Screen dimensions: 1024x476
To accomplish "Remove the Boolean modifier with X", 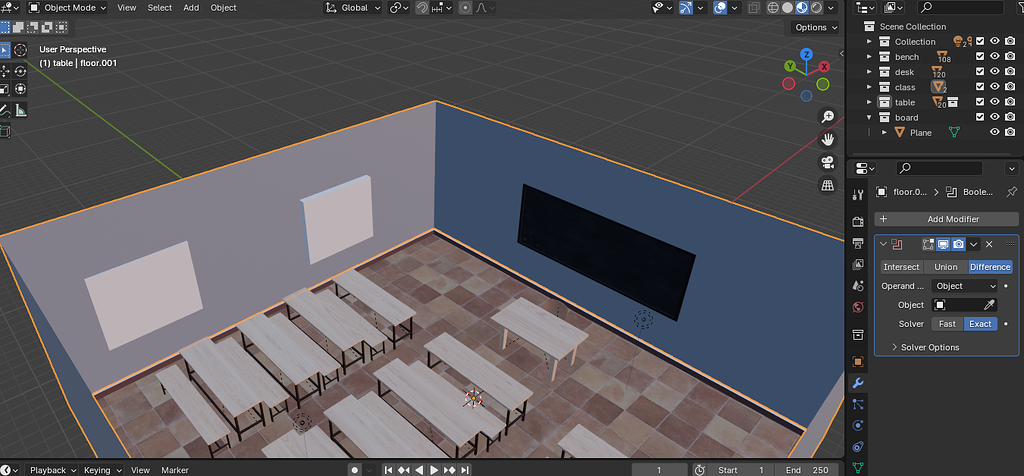I will click(989, 244).
